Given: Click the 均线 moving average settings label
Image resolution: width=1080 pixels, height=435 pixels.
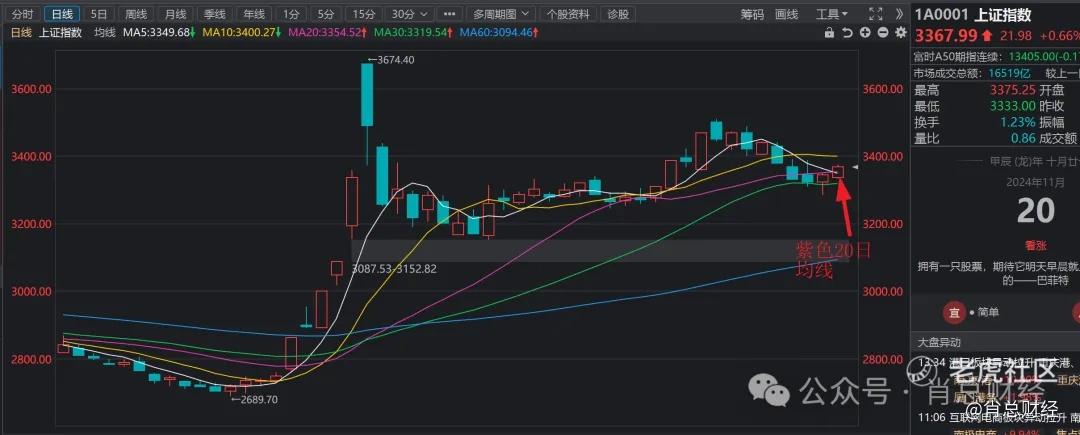Looking at the screenshot, I should (104, 32).
